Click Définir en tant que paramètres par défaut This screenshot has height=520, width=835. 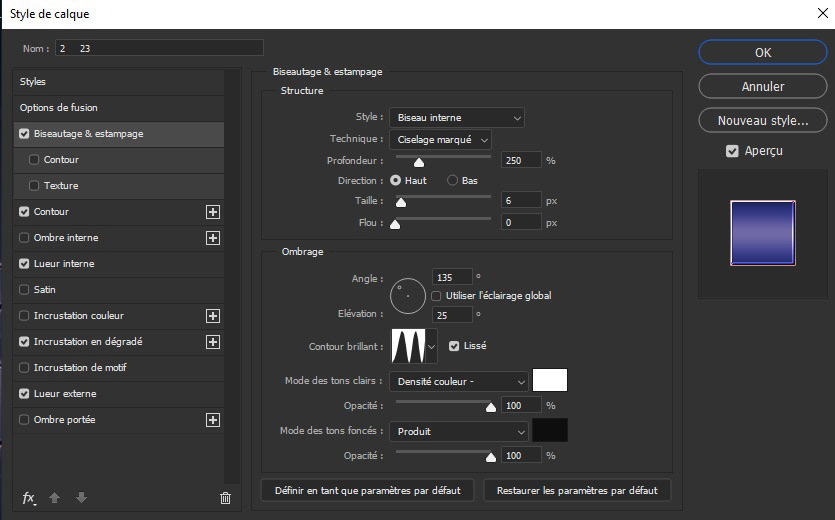[x=367, y=491]
